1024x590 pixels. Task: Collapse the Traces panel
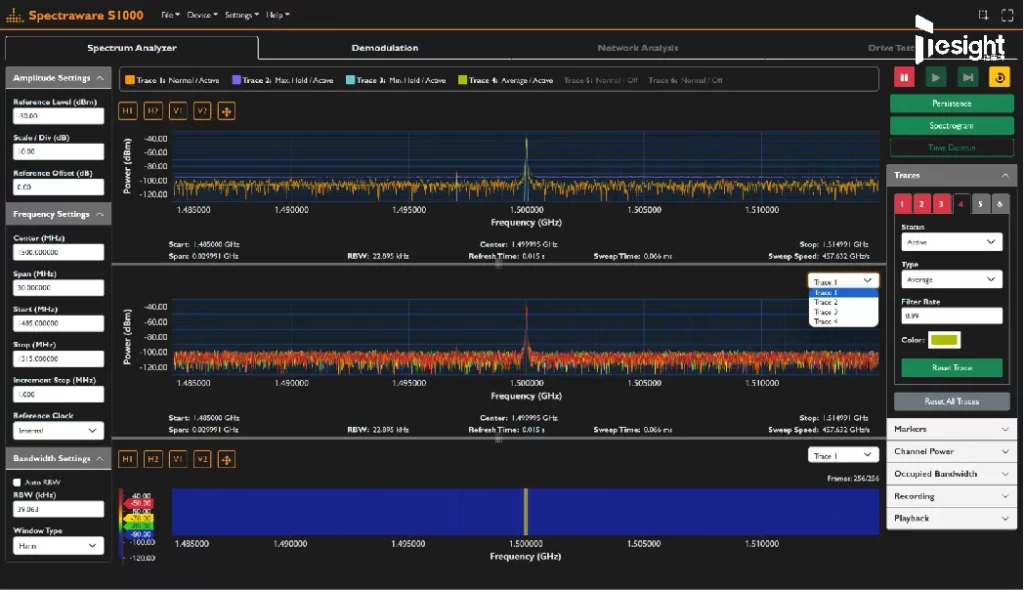point(952,175)
